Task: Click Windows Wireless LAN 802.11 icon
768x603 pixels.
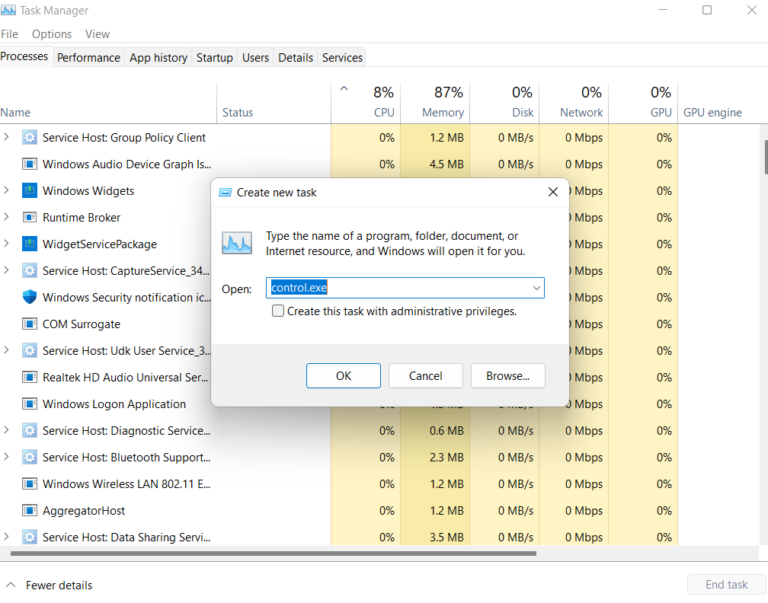Action: [29, 484]
